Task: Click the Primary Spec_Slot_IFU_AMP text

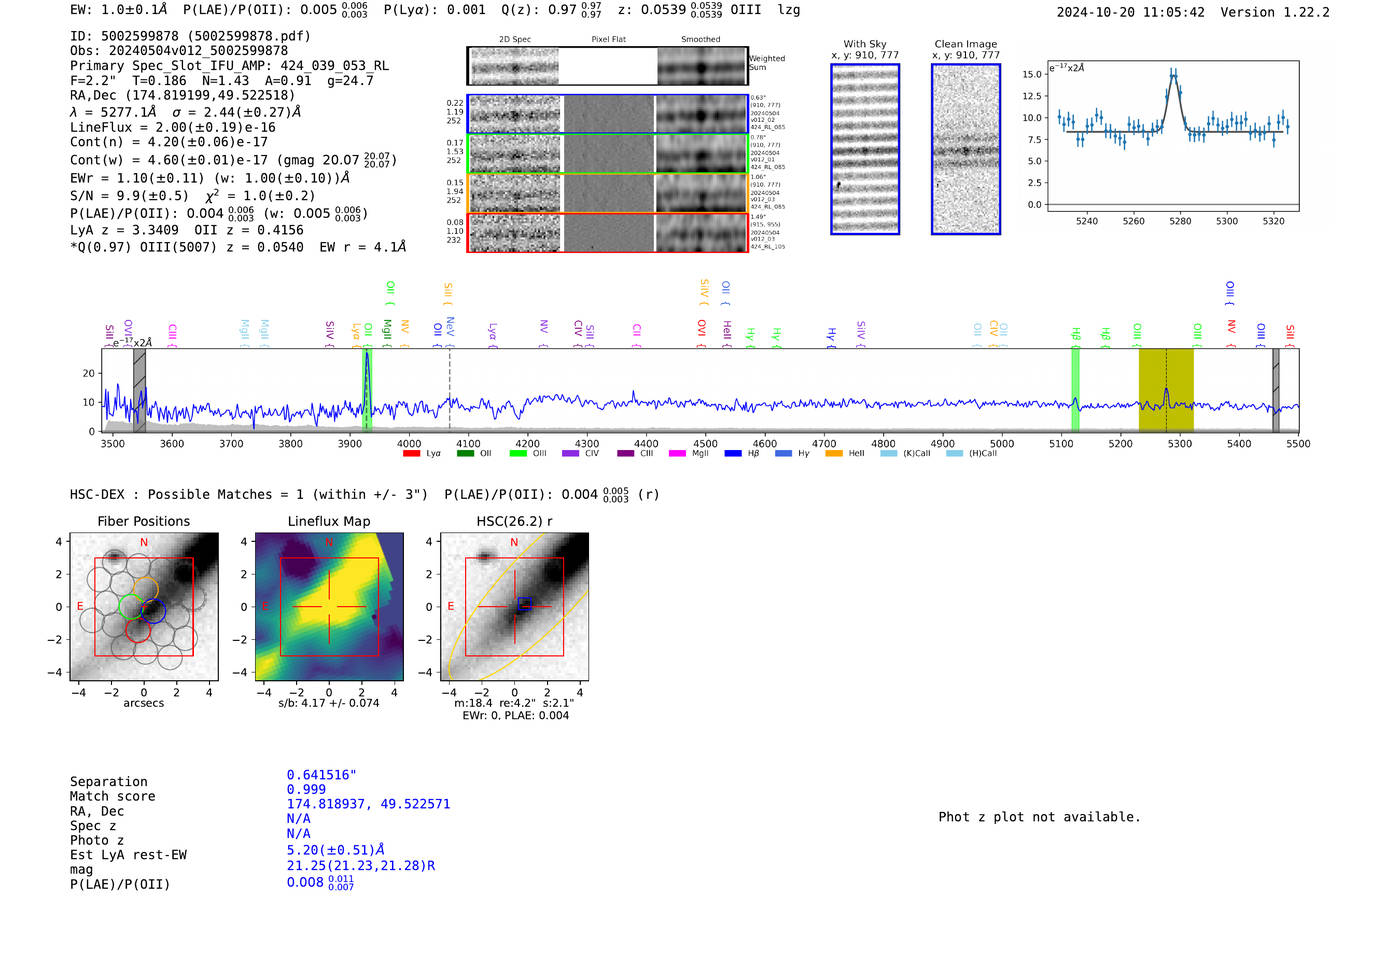Action: 230,66
